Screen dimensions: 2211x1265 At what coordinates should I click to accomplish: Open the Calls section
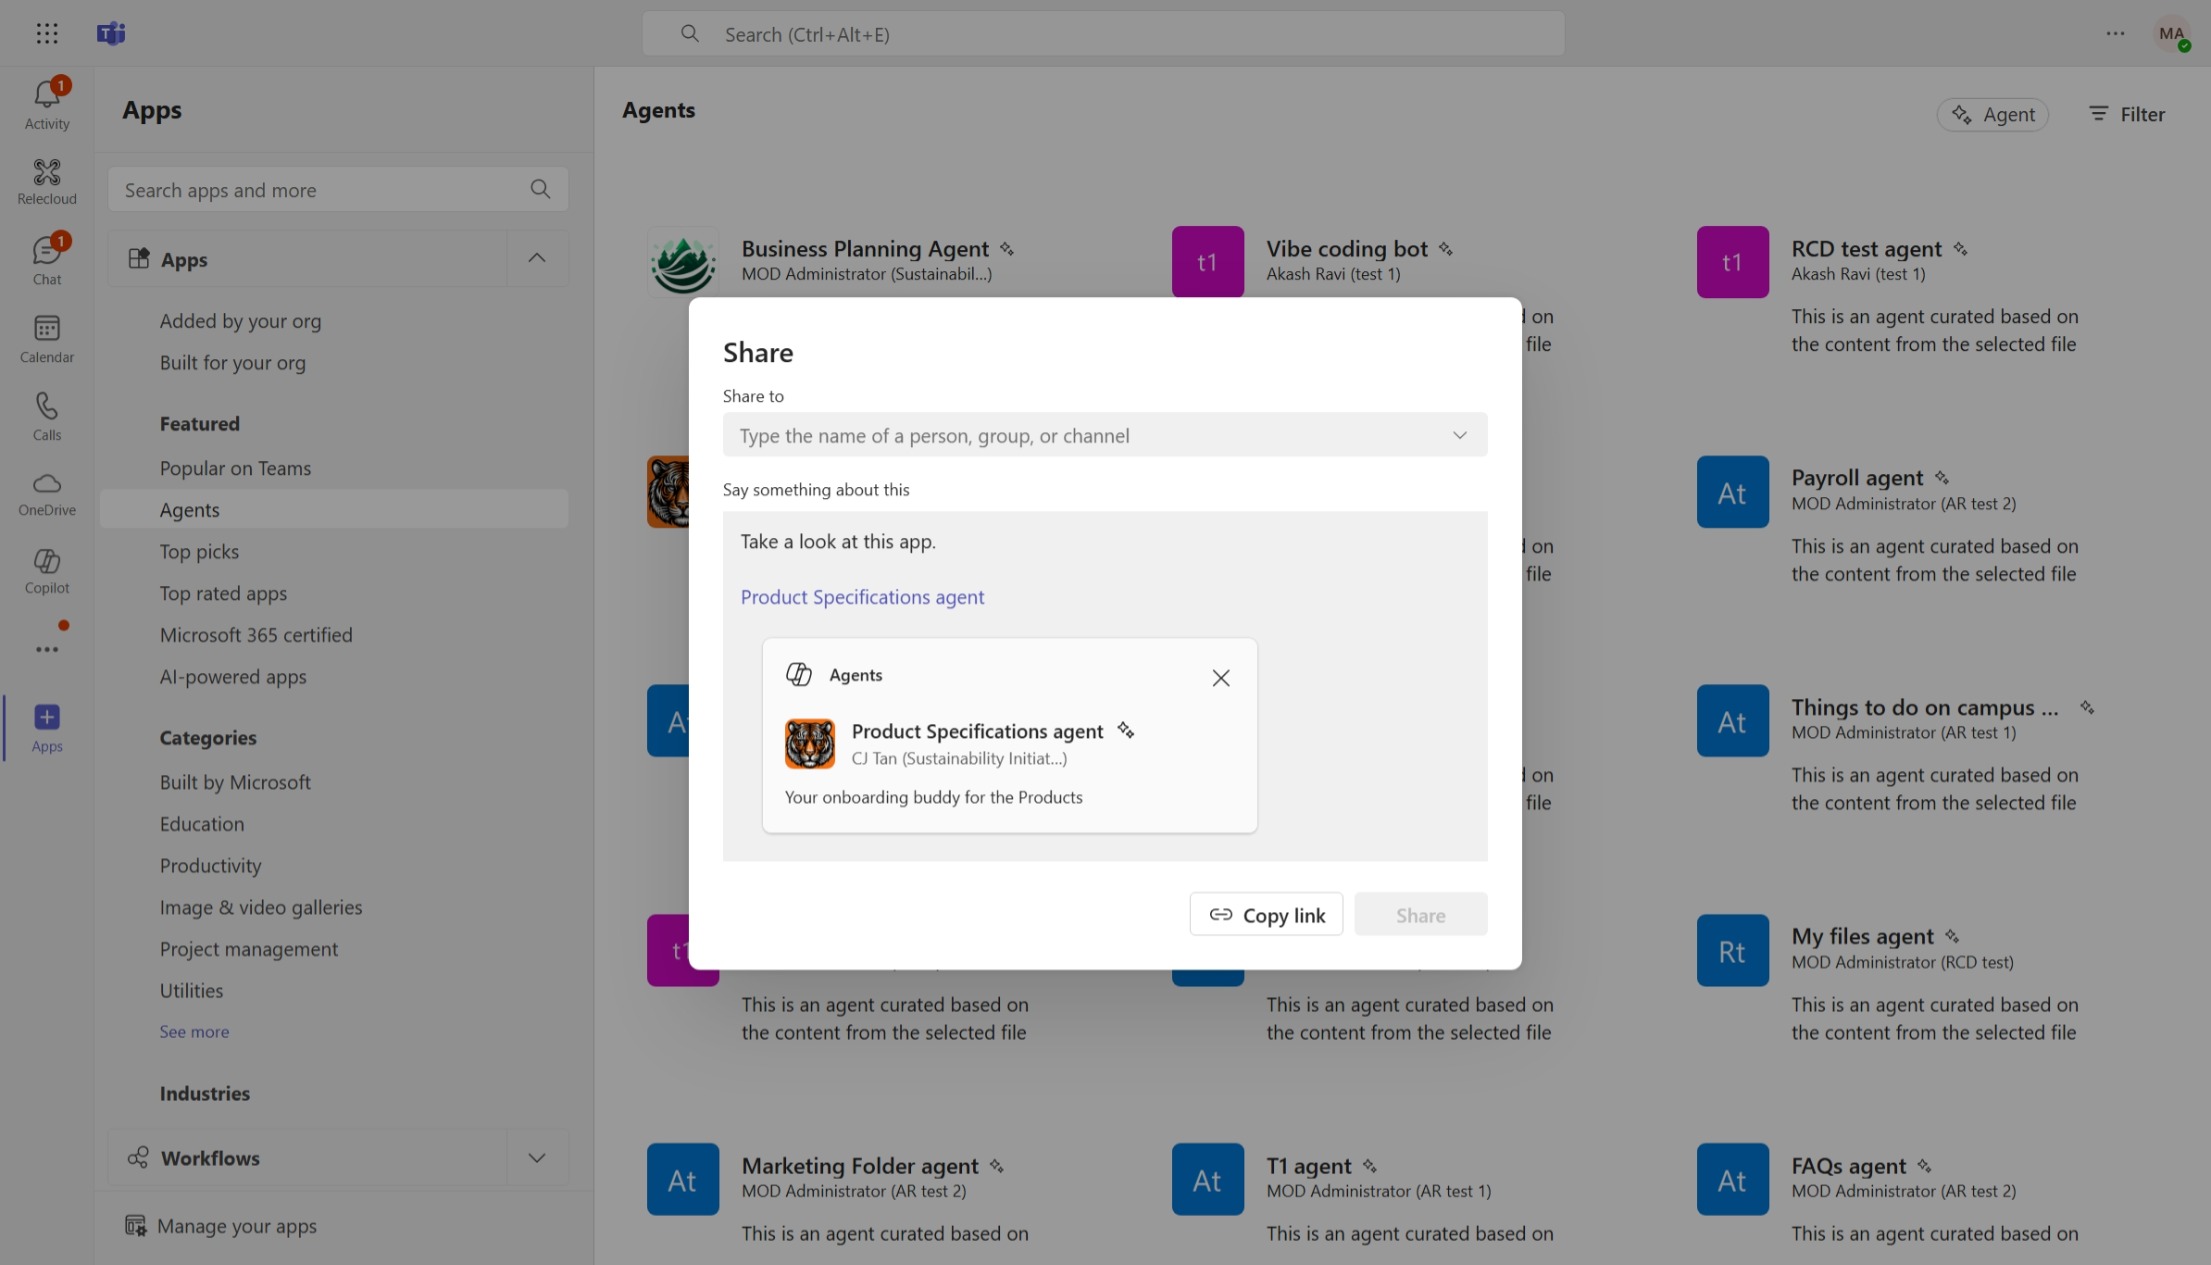[46, 414]
